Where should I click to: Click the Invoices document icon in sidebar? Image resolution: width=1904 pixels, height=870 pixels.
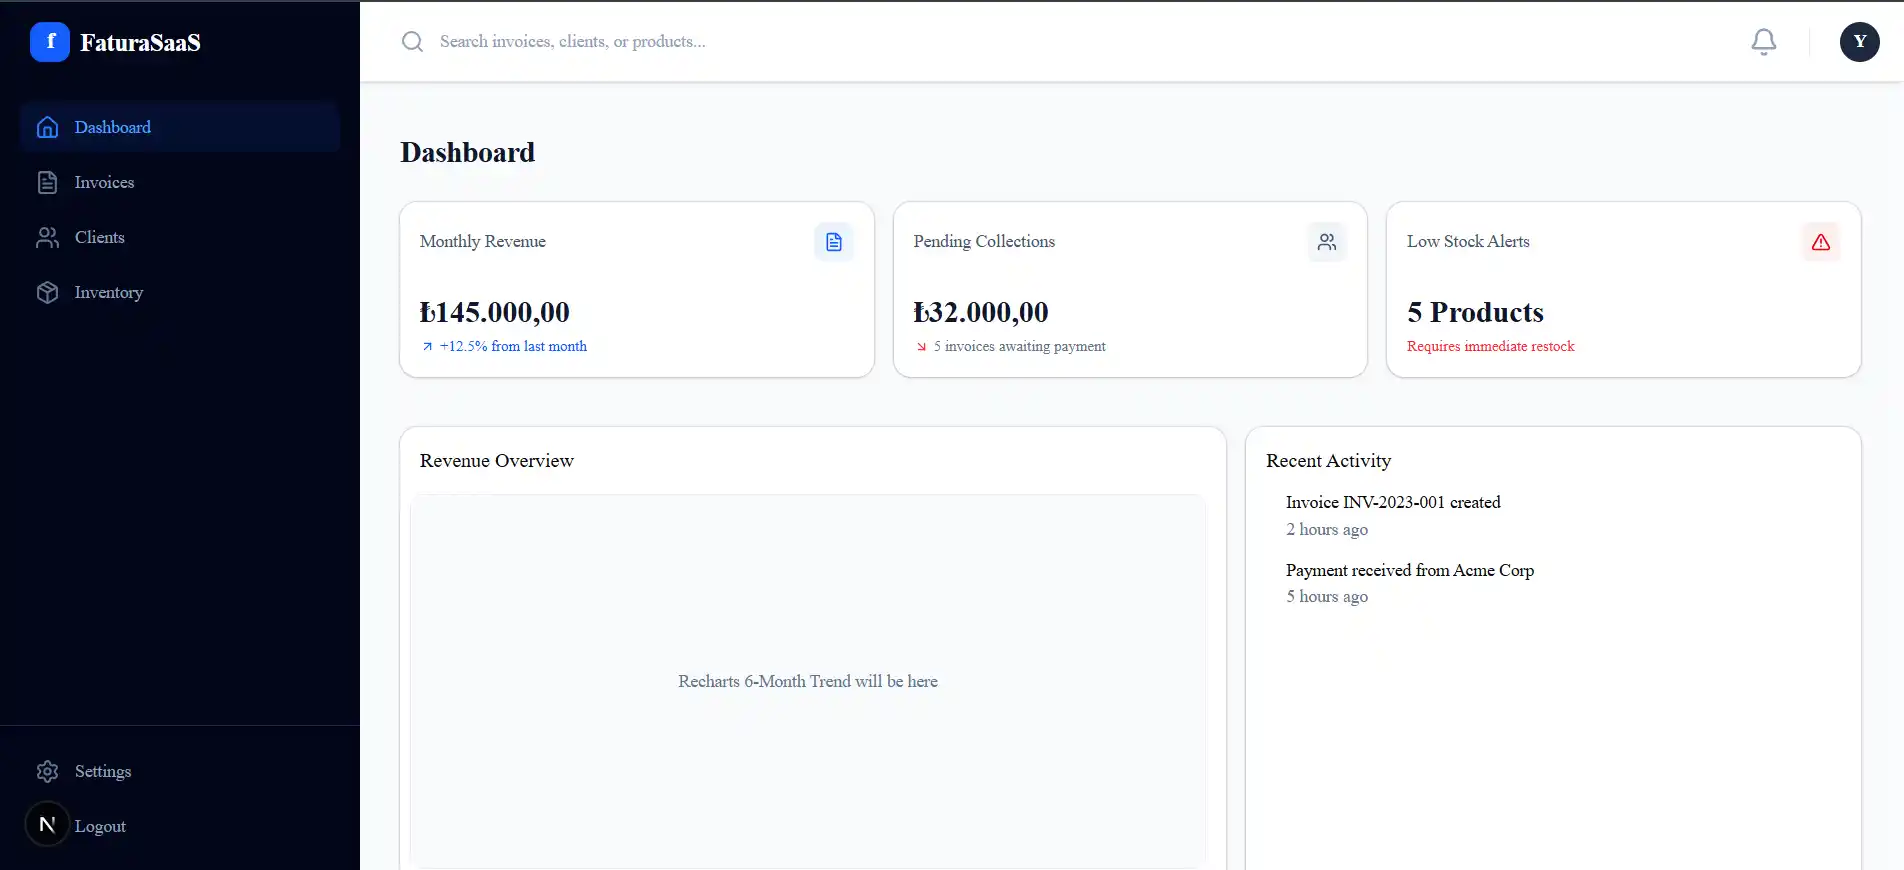point(47,182)
